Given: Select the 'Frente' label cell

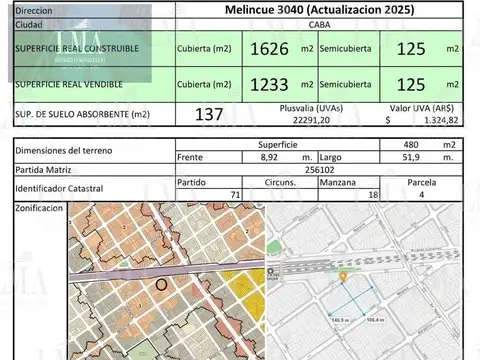Looking at the screenshot, I should click(209, 157).
